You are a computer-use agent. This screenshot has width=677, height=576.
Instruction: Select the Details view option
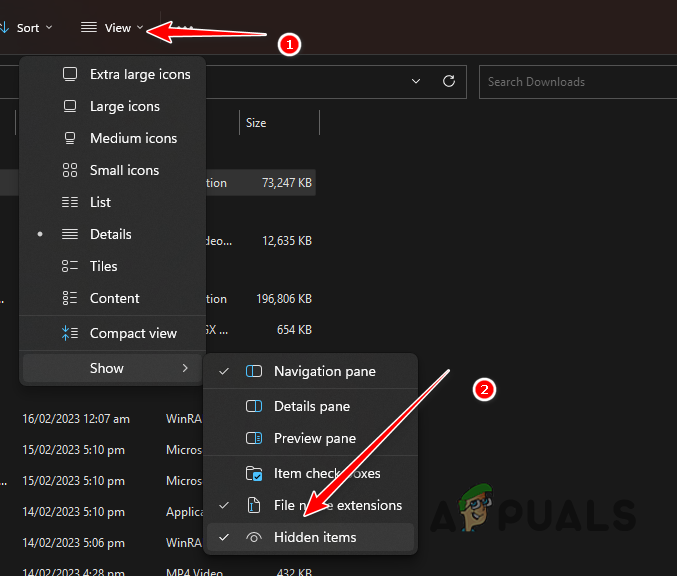click(112, 234)
